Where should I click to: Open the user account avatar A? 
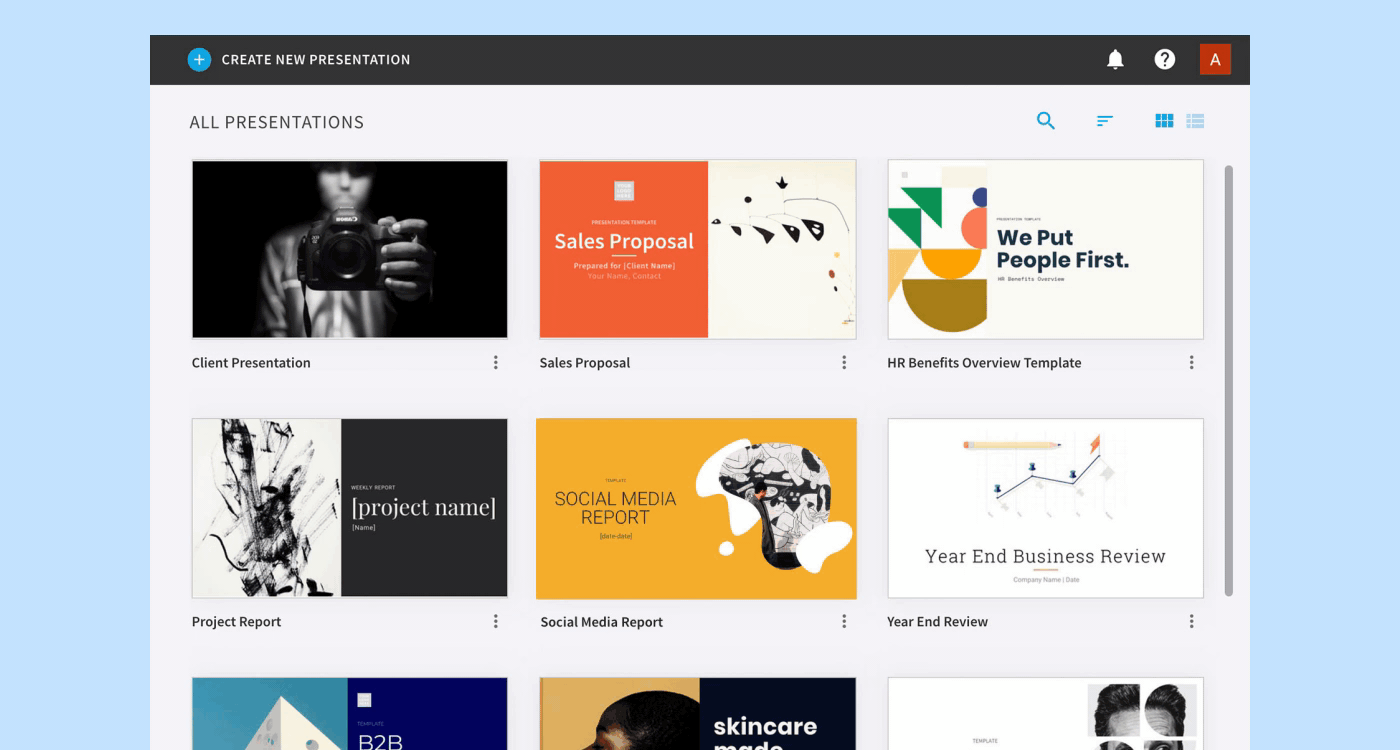[1215, 60]
